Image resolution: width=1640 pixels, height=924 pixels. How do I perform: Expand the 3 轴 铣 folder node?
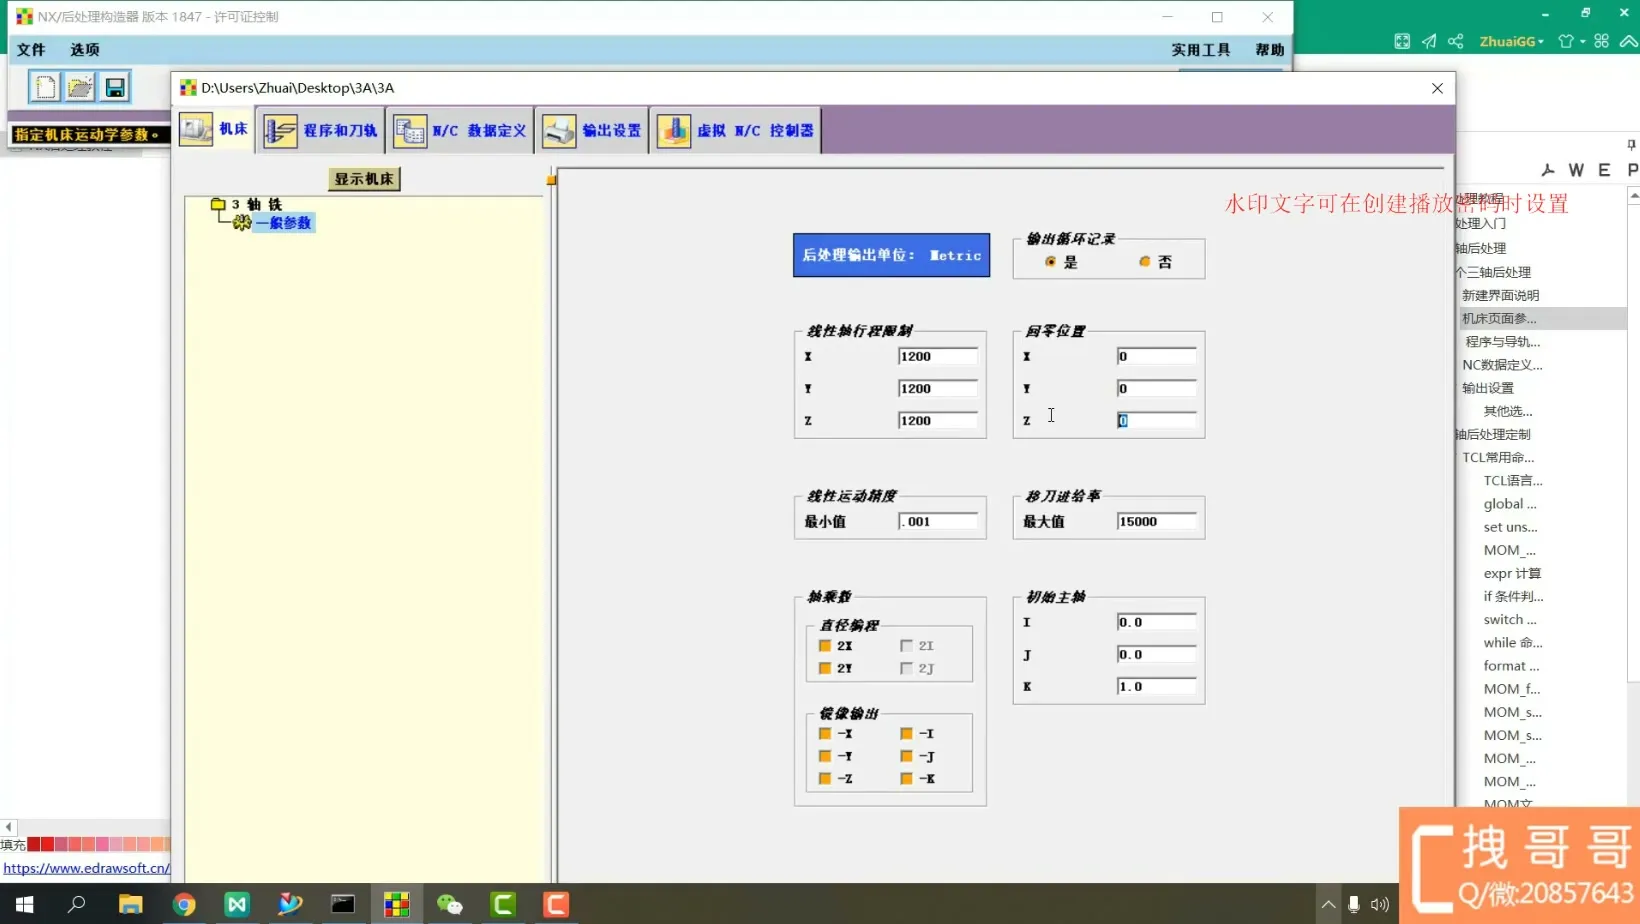click(218, 204)
